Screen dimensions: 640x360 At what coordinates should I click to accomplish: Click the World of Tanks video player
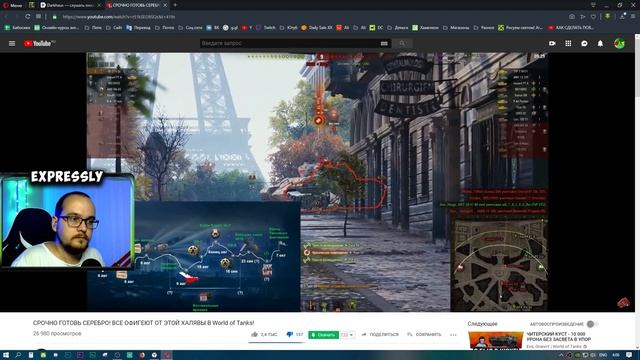click(x=317, y=182)
